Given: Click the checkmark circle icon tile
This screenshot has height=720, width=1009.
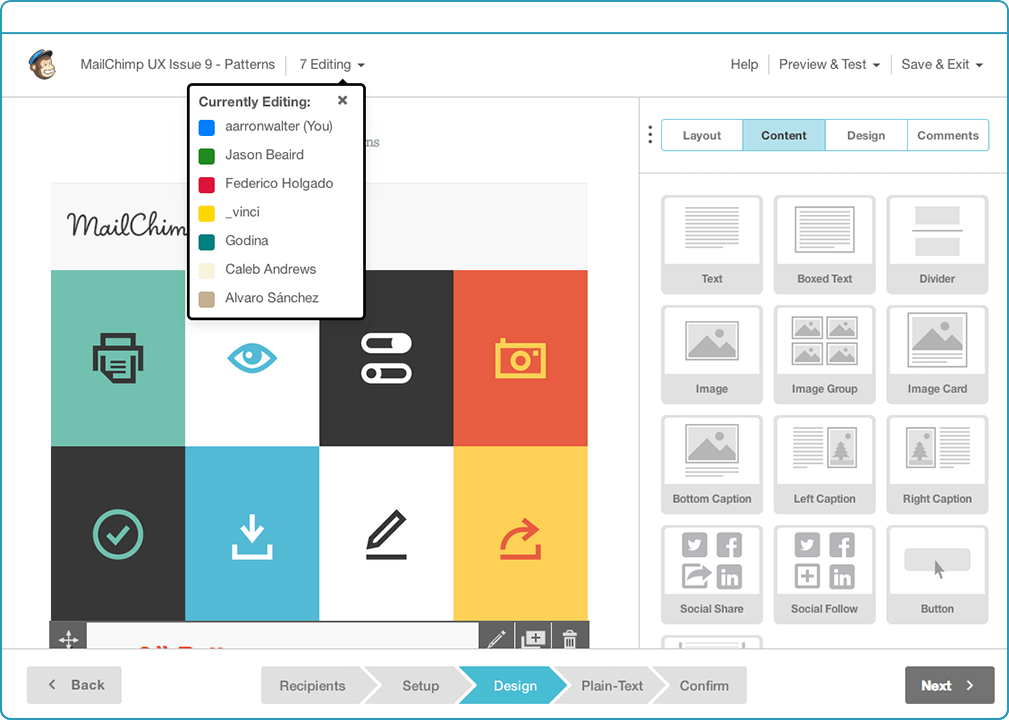Looking at the screenshot, I should tap(118, 533).
